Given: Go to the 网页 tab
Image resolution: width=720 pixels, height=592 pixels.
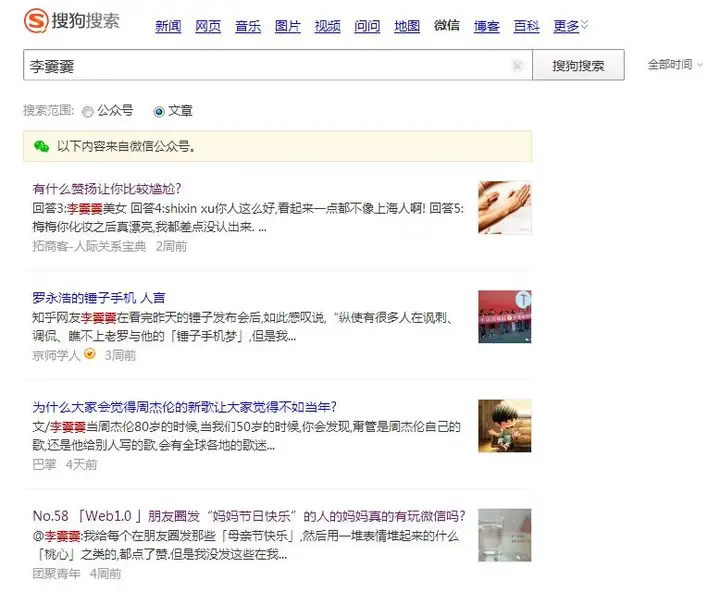Looking at the screenshot, I should click(x=208, y=26).
